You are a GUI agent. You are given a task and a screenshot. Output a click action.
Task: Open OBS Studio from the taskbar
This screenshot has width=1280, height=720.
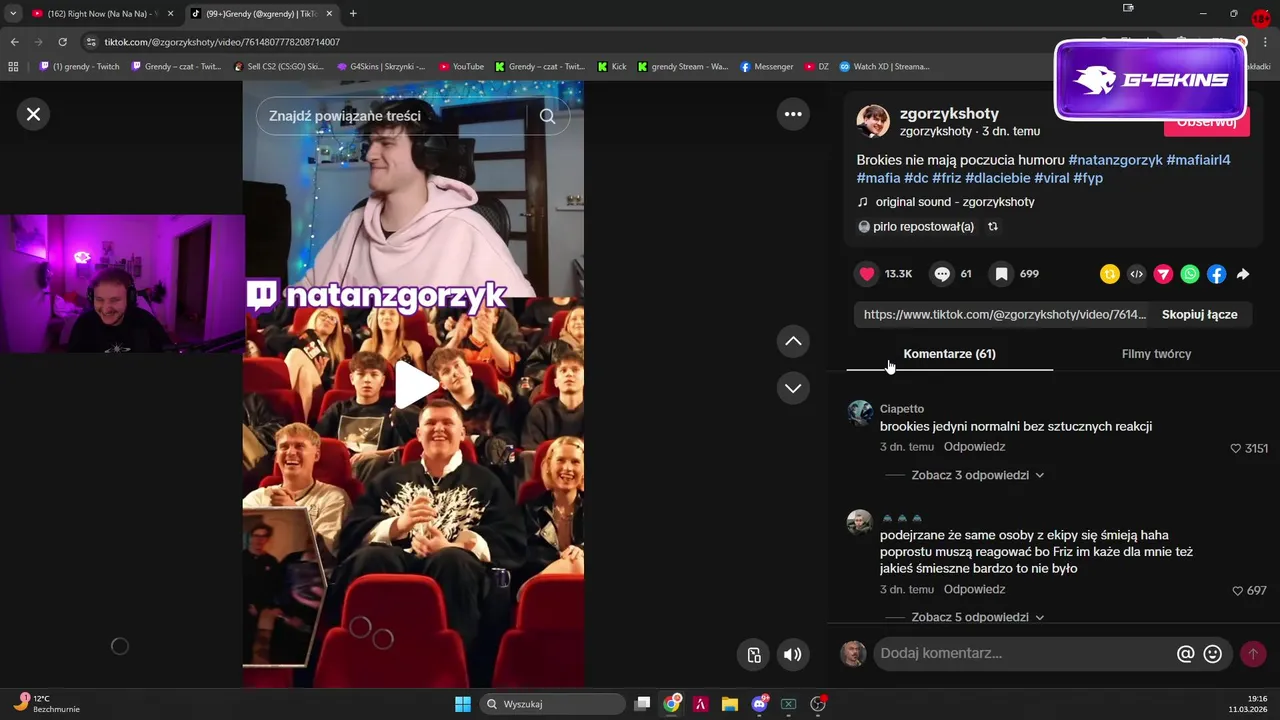point(818,704)
